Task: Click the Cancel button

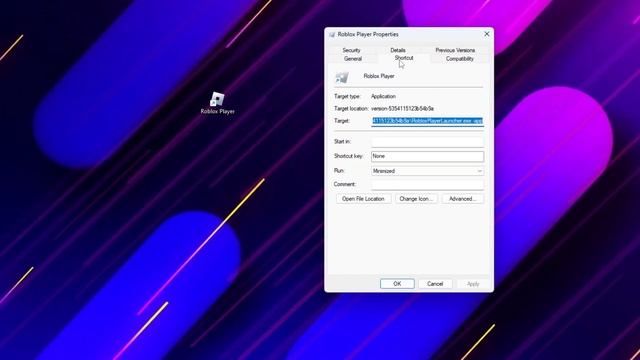Action: coord(435,284)
